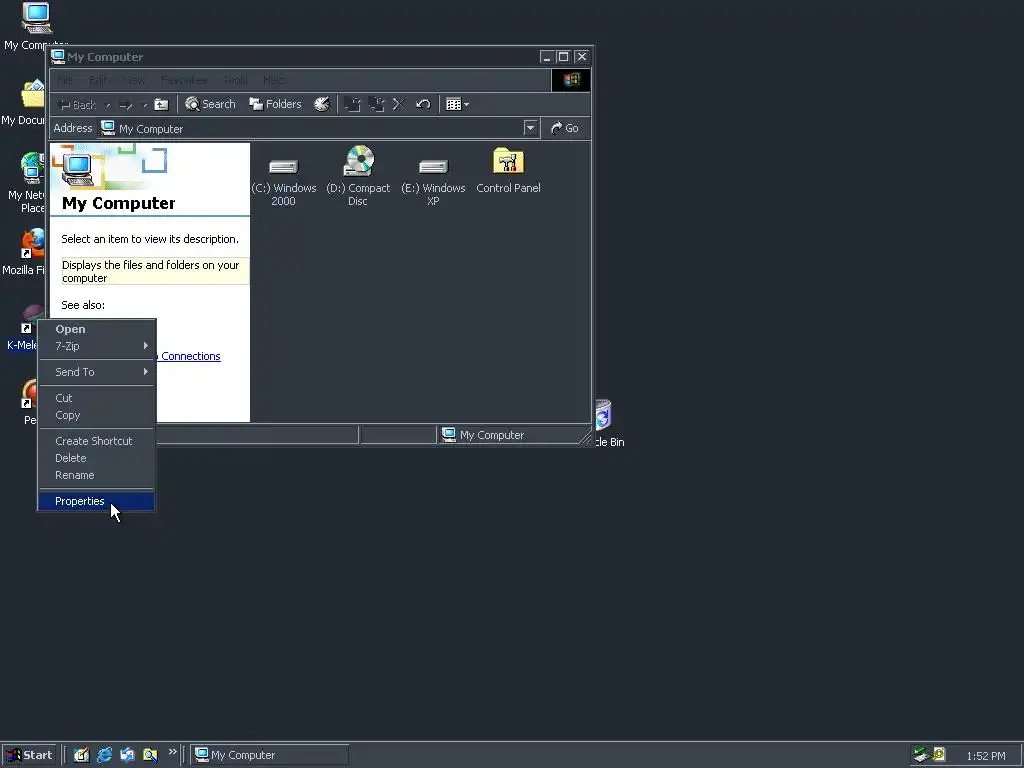
Task: Click the Up folder toolbar icon
Action: click(x=161, y=104)
